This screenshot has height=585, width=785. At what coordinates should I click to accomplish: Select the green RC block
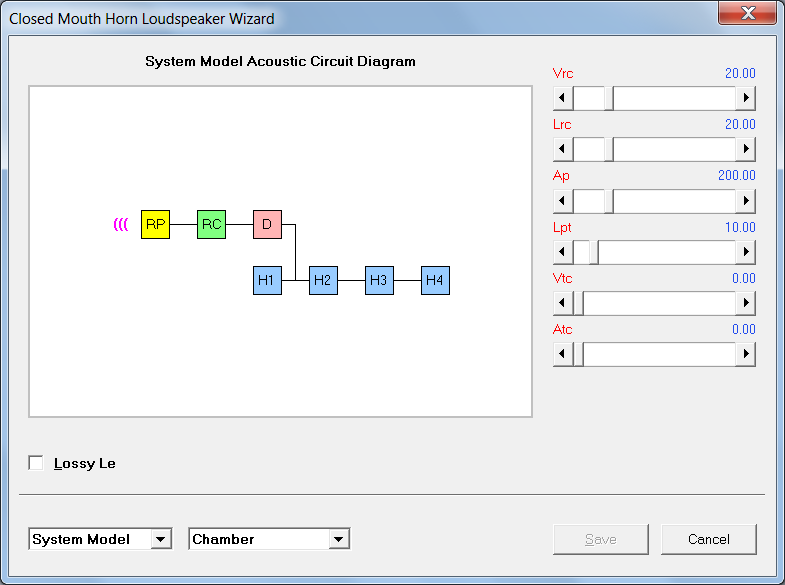pyautogui.click(x=211, y=224)
